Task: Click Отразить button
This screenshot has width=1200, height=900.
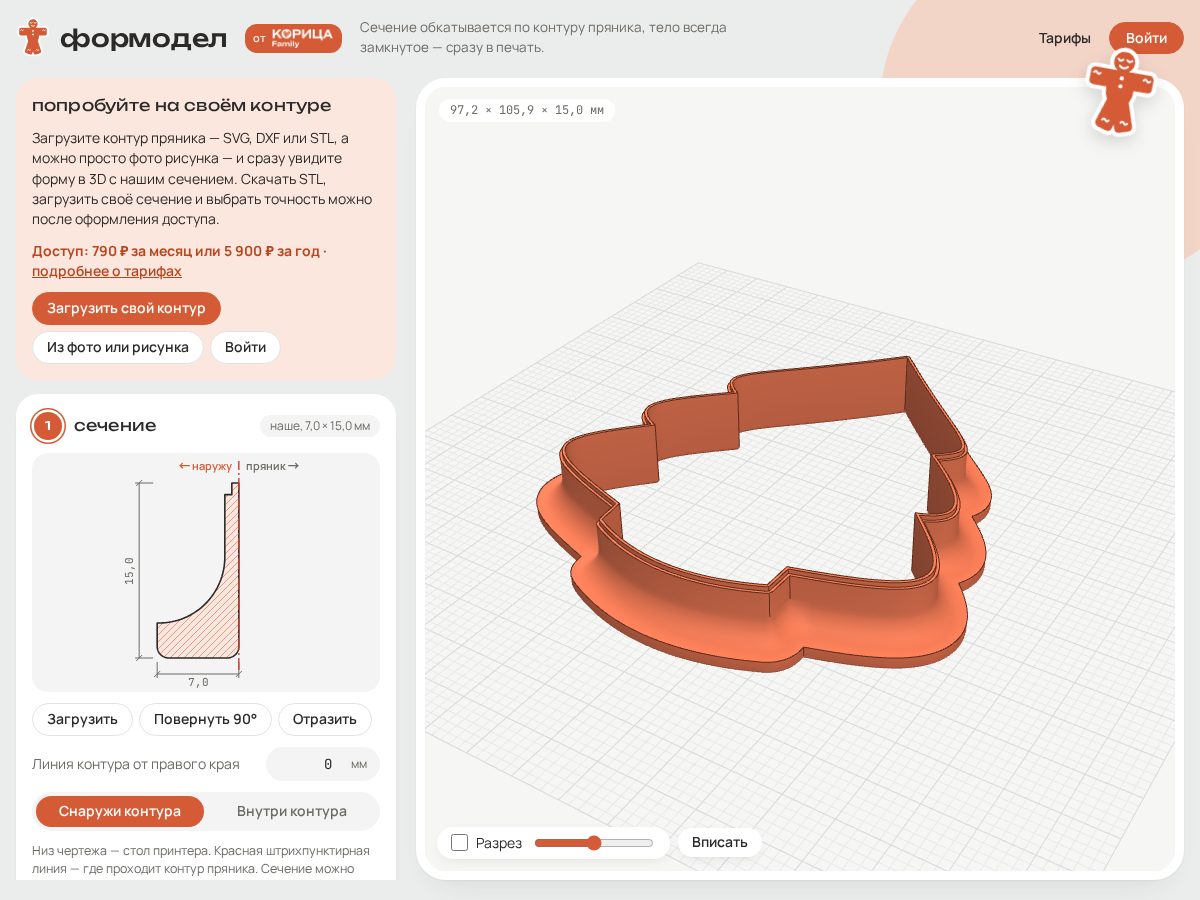Action: coord(325,719)
